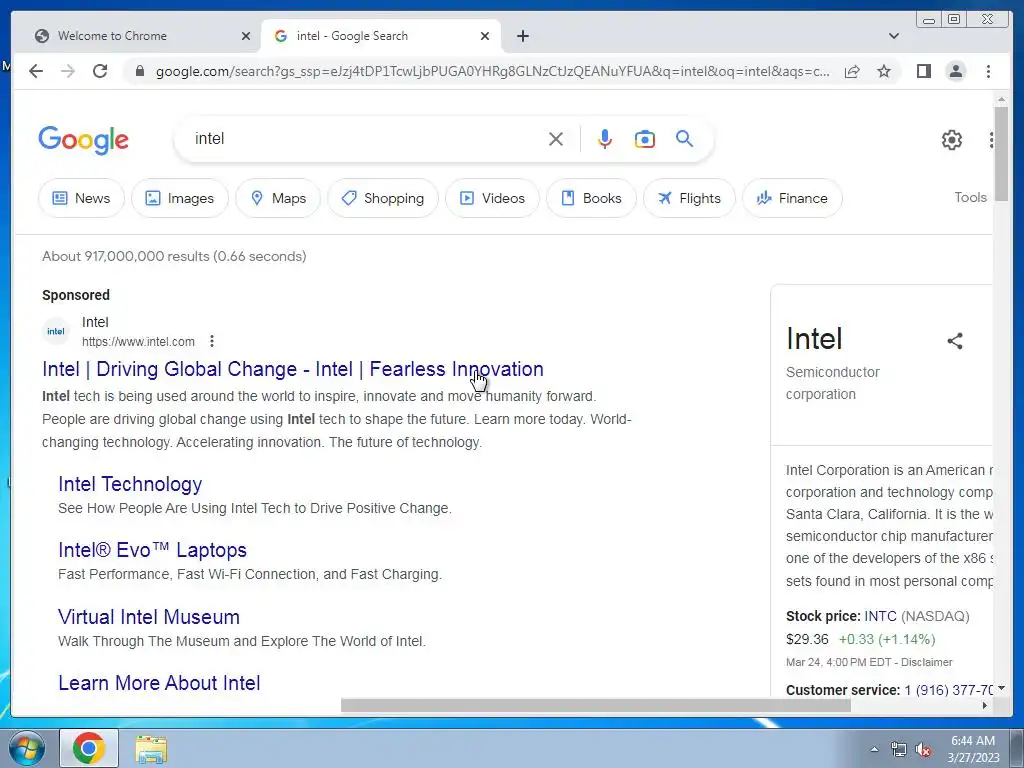Open the Chrome profile avatar
Image resolution: width=1024 pixels, height=768 pixels.
[955, 71]
